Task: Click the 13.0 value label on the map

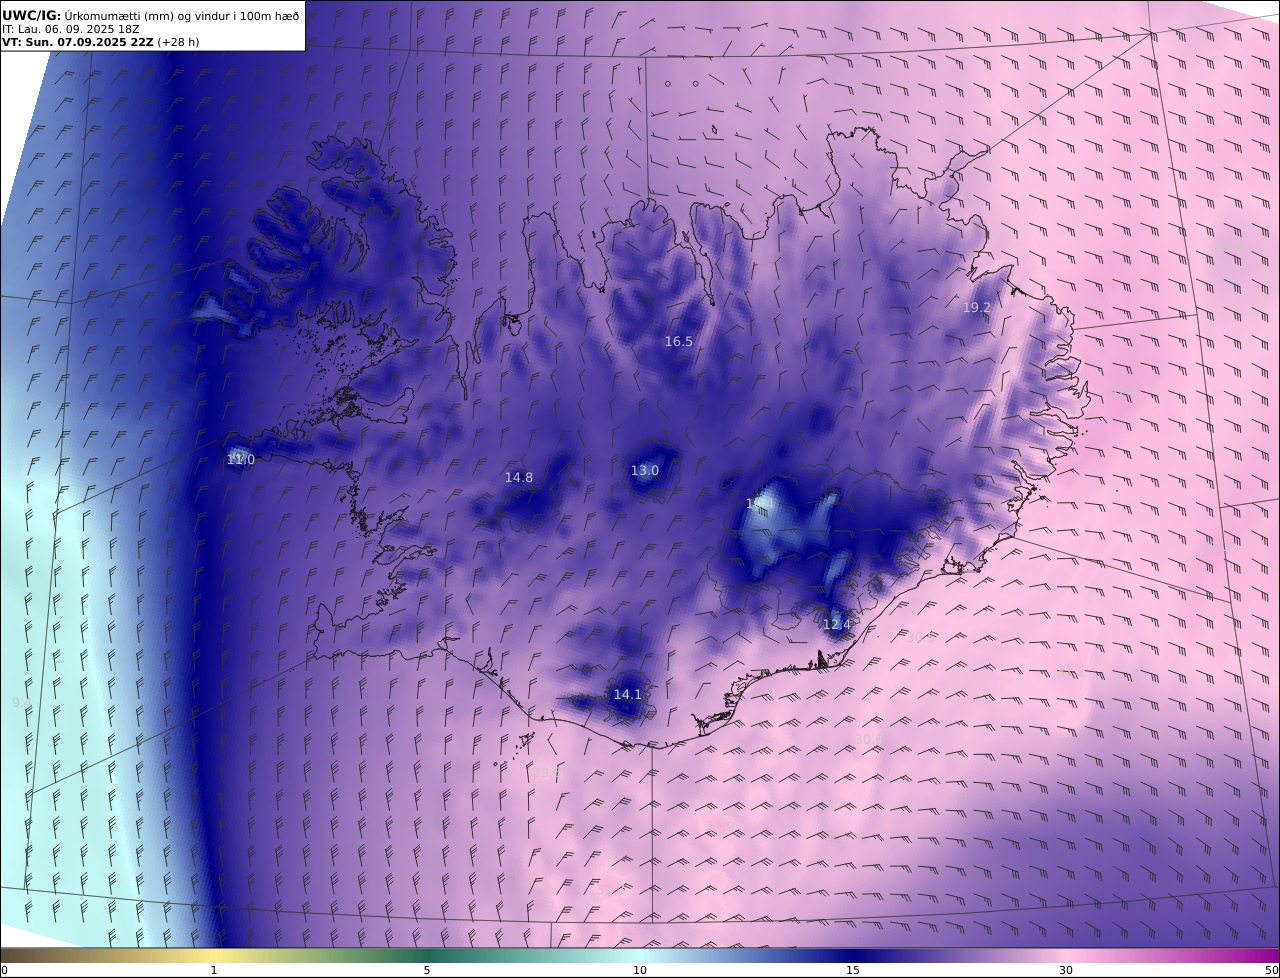Action: (644, 471)
